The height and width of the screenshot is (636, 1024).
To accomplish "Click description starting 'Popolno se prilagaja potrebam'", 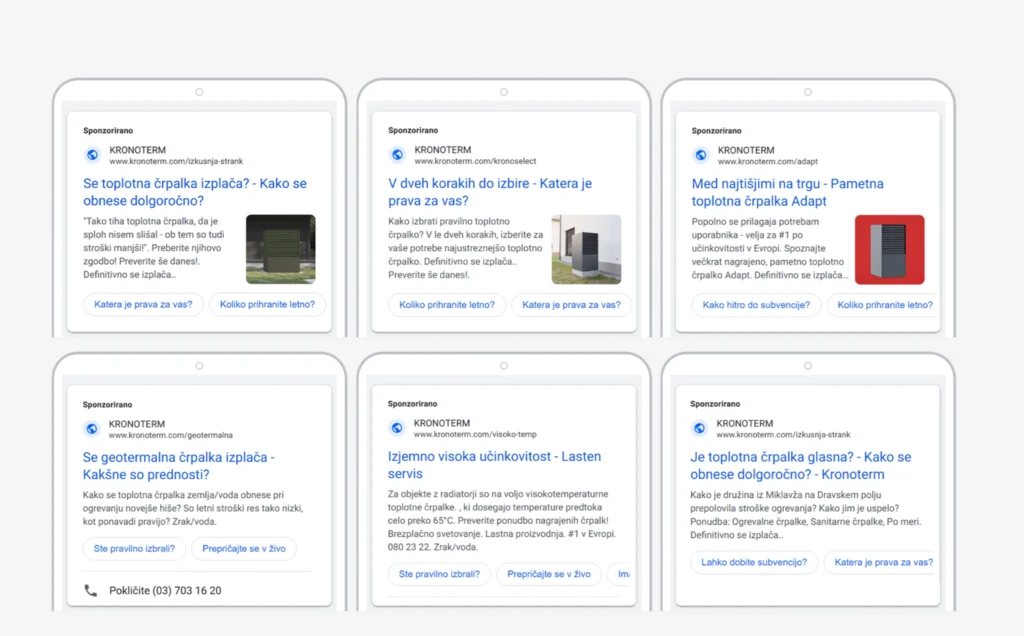I will pyautogui.click(x=769, y=248).
